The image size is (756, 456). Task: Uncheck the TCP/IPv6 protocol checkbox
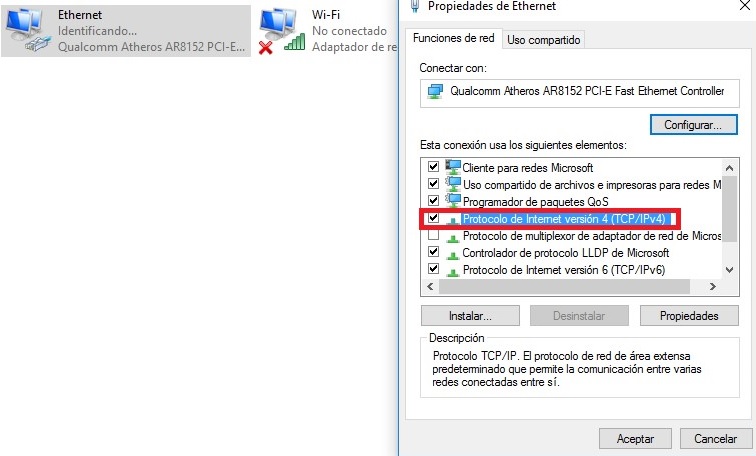click(x=433, y=268)
